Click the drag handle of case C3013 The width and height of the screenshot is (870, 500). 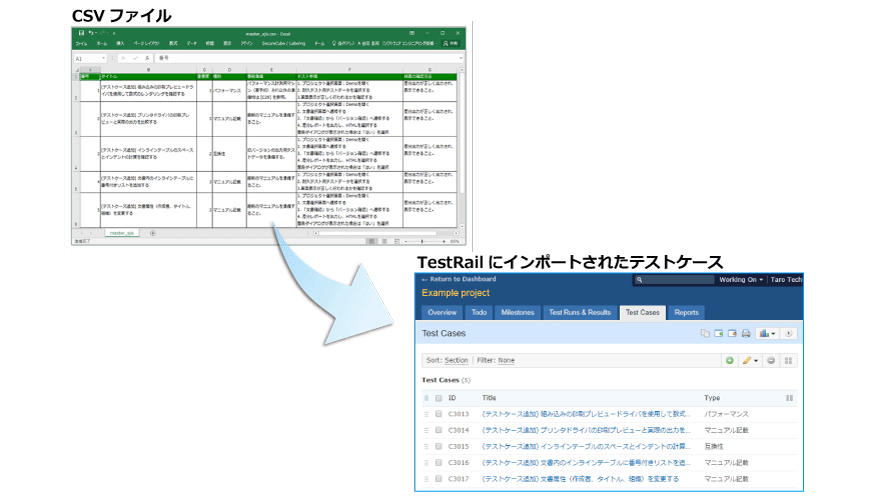(x=426, y=414)
